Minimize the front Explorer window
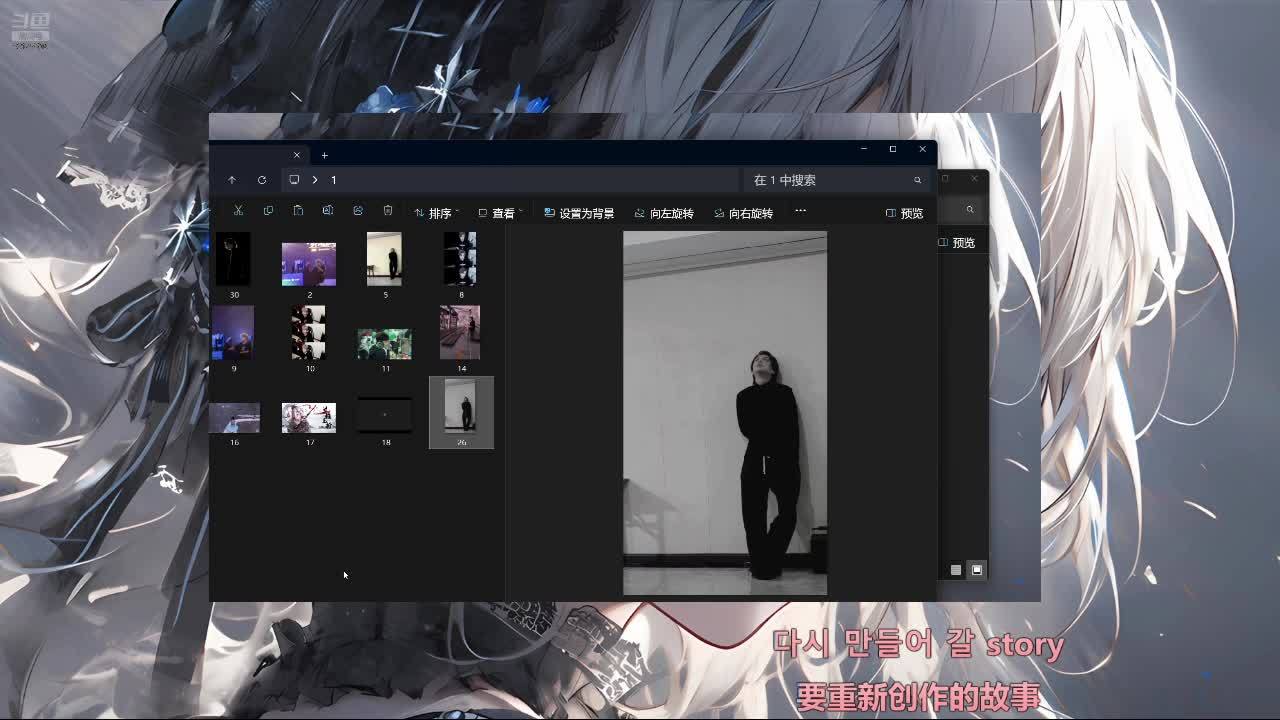 (x=864, y=149)
